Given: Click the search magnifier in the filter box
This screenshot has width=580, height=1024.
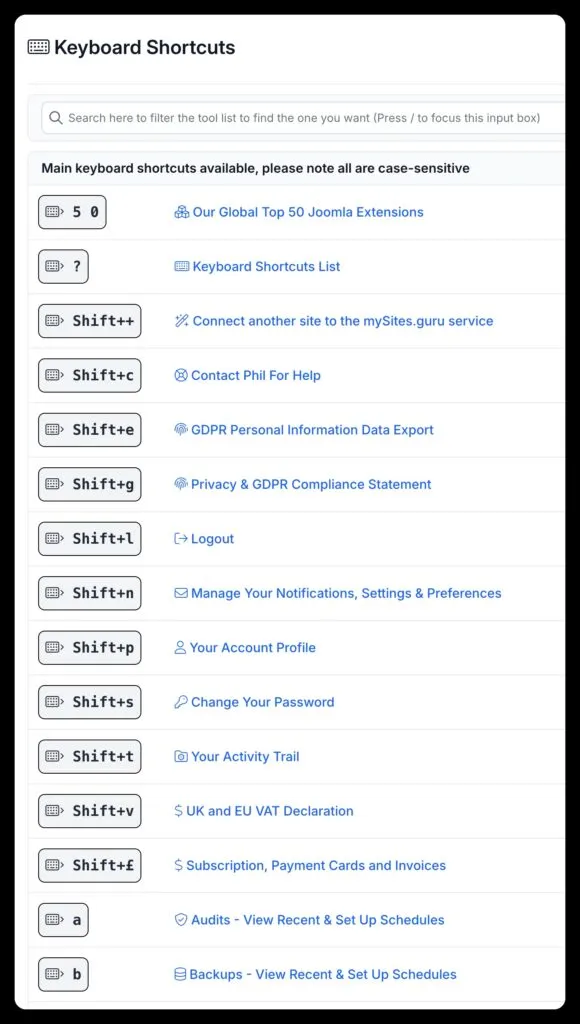Looking at the screenshot, I should [x=56, y=117].
